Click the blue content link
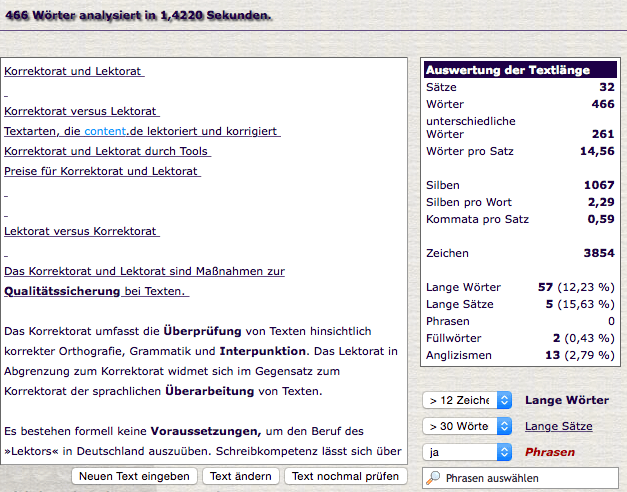 (x=105, y=131)
